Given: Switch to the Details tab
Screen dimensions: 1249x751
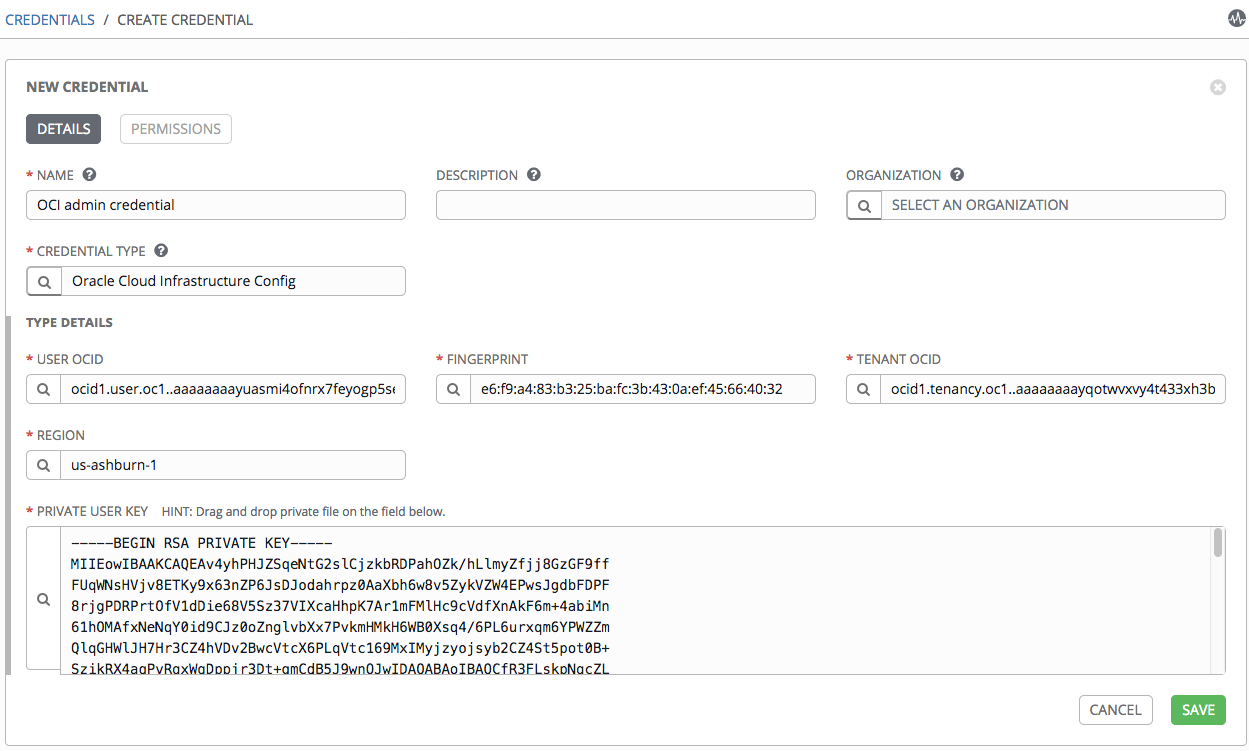Looking at the screenshot, I should [63, 128].
